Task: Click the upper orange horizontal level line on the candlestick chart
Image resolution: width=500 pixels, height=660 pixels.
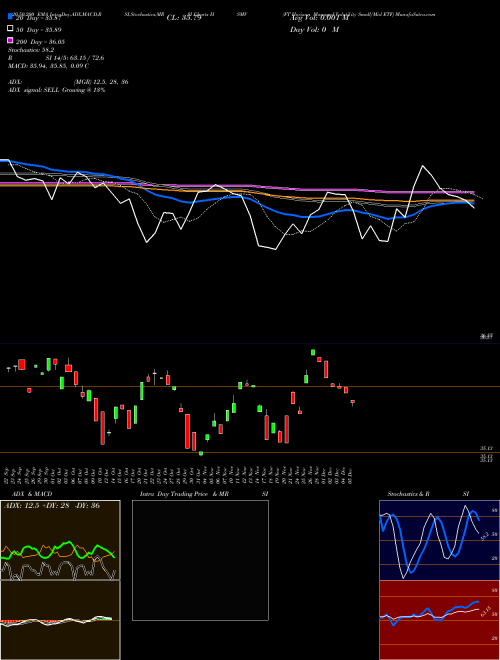Action: [x=250, y=386]
